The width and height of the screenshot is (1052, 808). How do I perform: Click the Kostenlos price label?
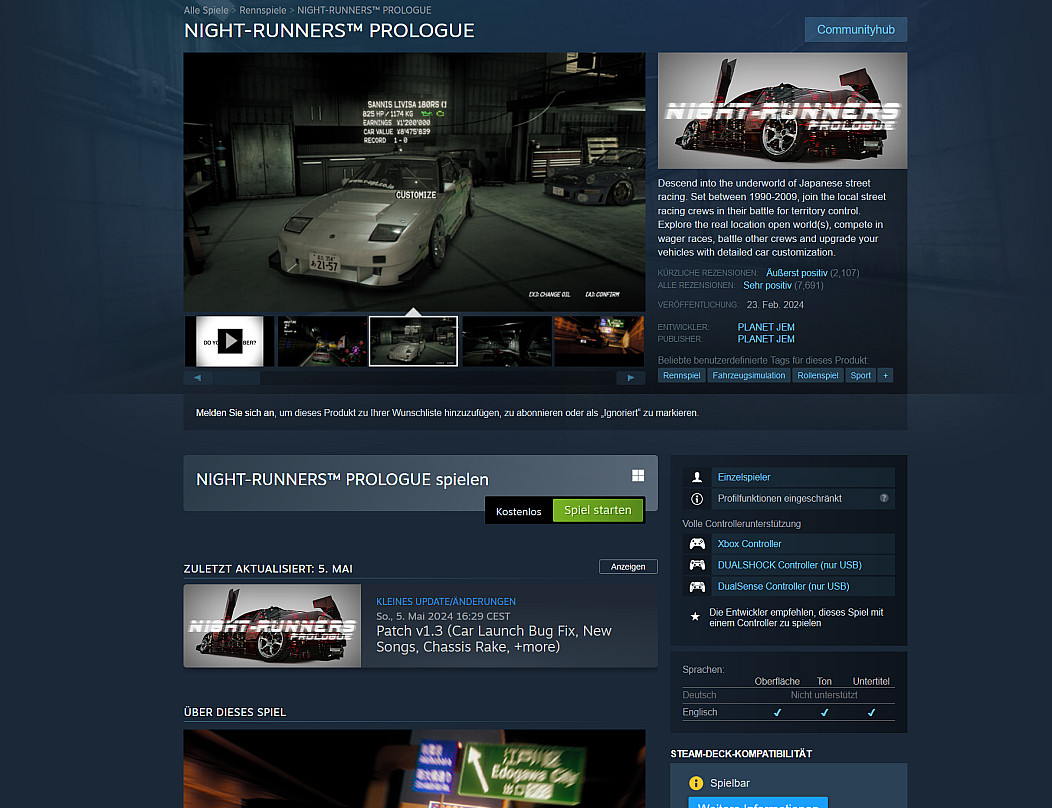point(519,511)
